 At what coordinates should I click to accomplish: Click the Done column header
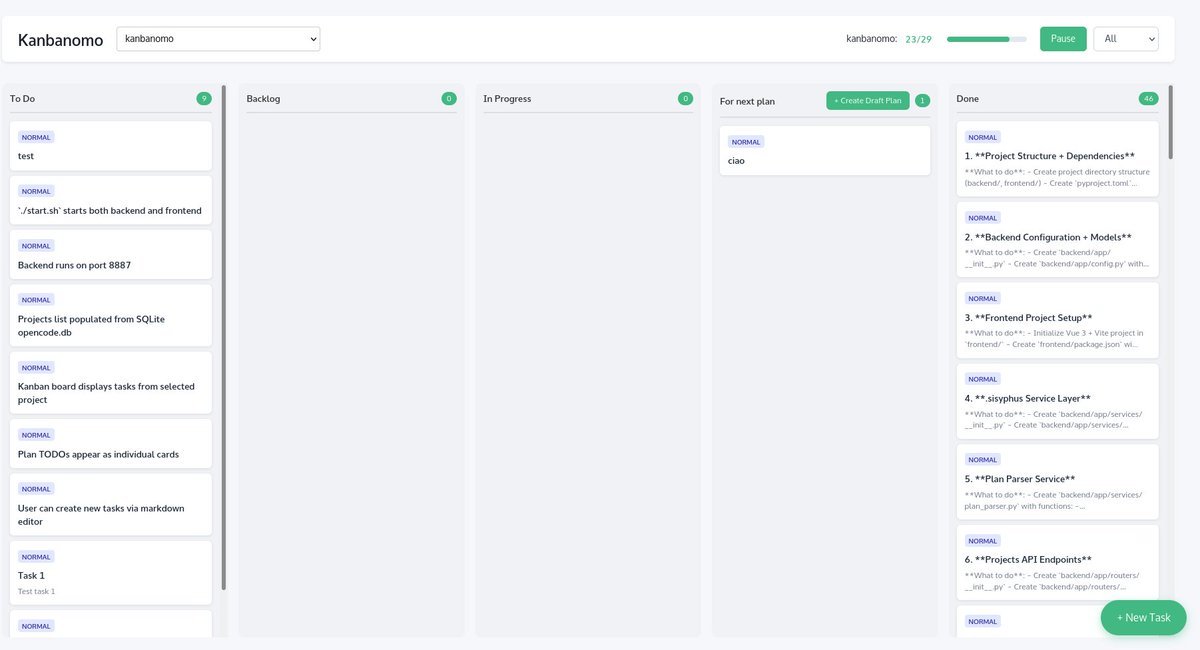[968, 99]
